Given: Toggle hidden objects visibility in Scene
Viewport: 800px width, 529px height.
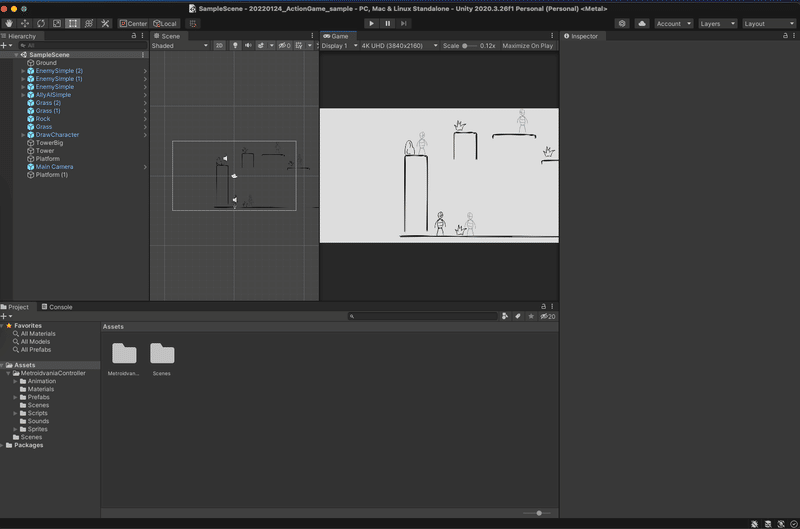Looking at the screenshot, I should (x=285, y=45).
